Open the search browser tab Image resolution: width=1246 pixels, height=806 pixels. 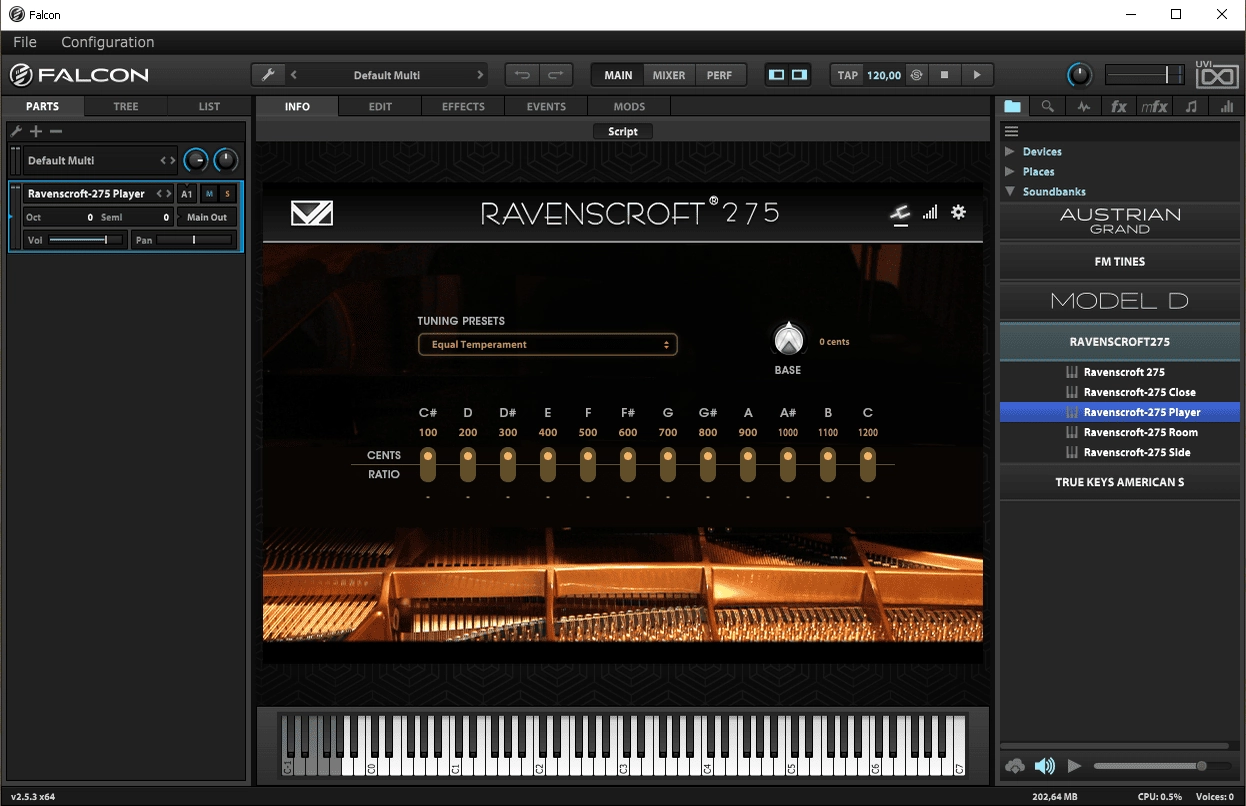coord(1047,106)
